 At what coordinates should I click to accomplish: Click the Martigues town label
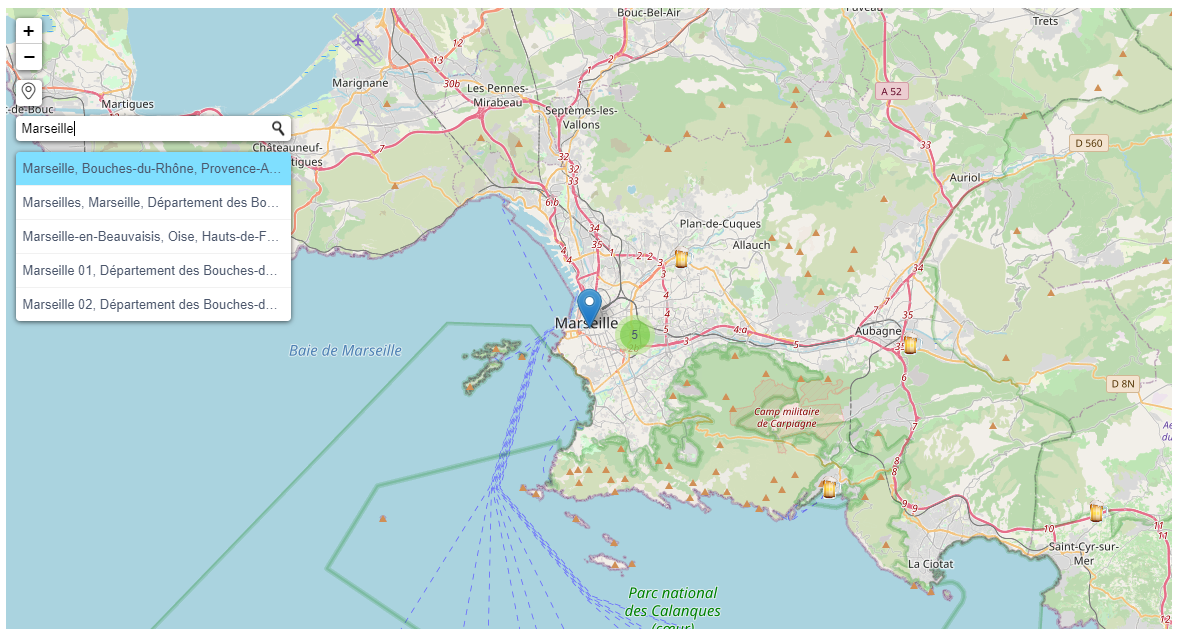[128, 104]
